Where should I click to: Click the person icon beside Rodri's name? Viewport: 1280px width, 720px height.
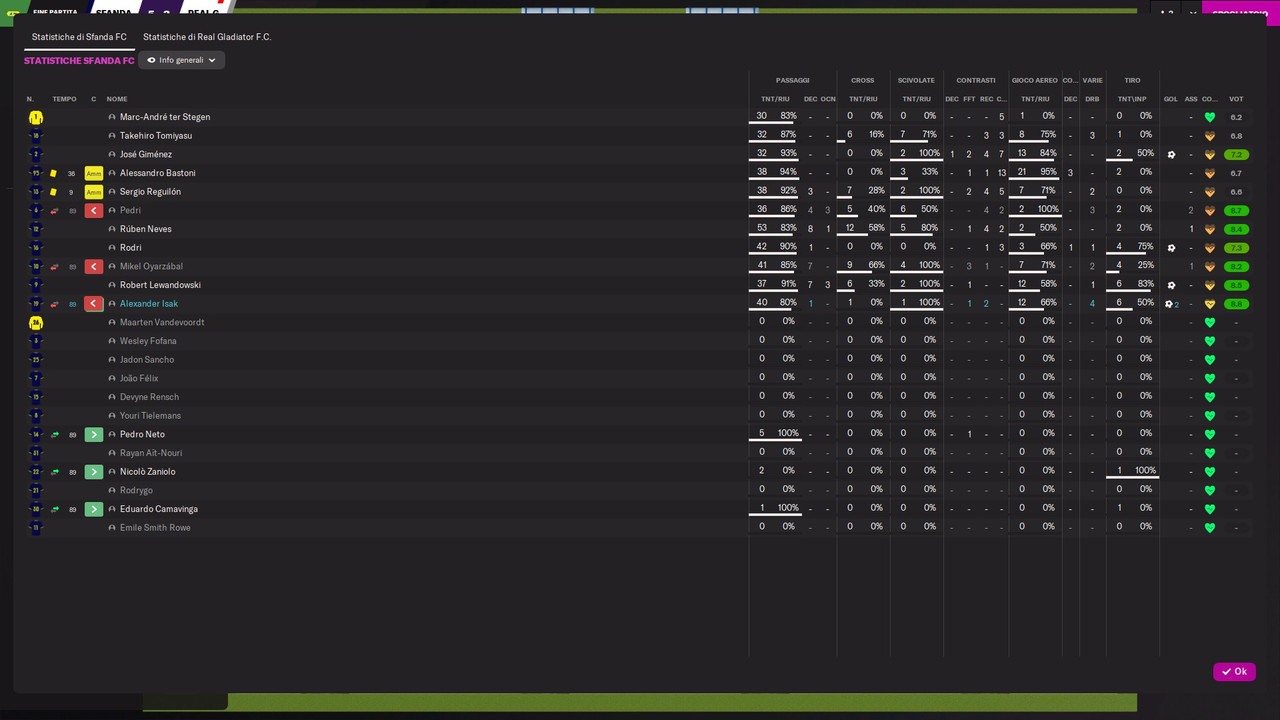tap(112, 248)
